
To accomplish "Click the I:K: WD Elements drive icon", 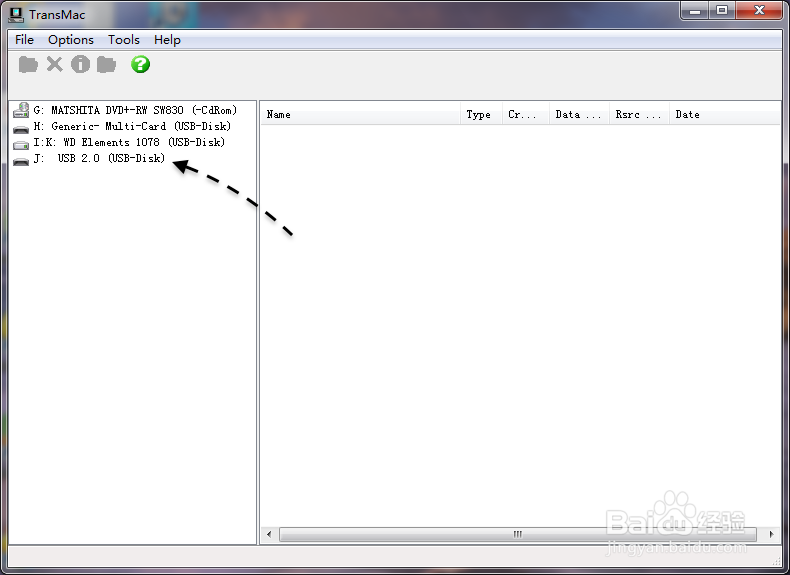I will (x=21, y=145).
